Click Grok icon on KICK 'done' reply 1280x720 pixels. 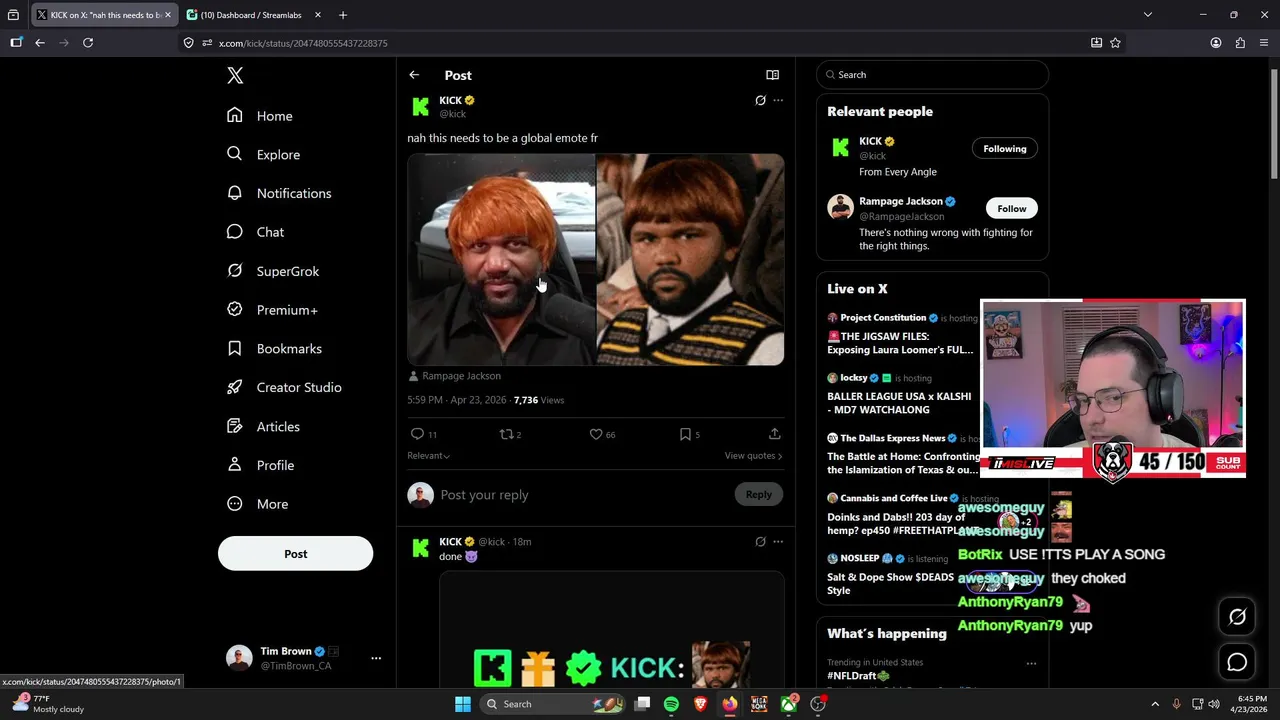tap(760, 542)
